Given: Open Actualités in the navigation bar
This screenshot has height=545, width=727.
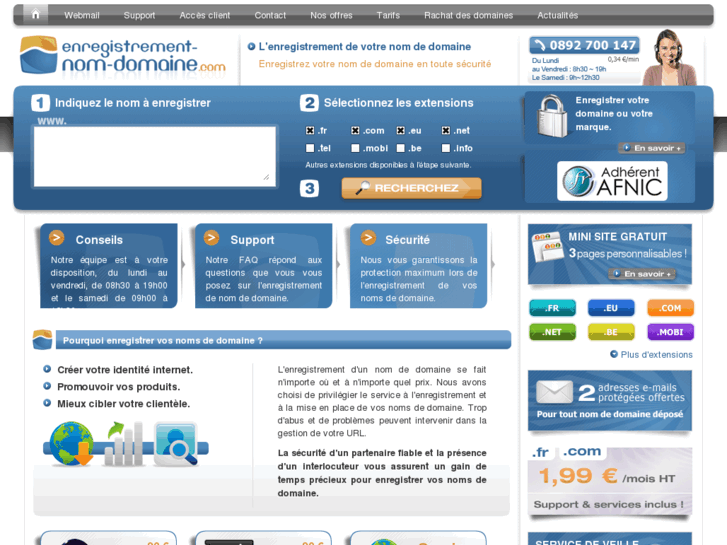Looking at the screenshot, I should pyautogui.click(x=557, y=15).
